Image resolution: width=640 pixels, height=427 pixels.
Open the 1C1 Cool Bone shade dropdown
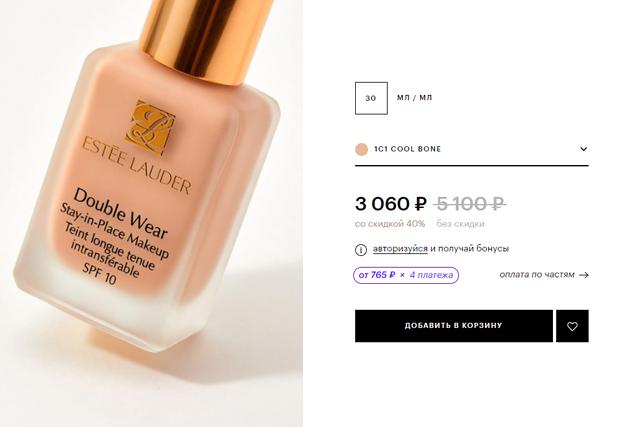(x=471, y=149)
